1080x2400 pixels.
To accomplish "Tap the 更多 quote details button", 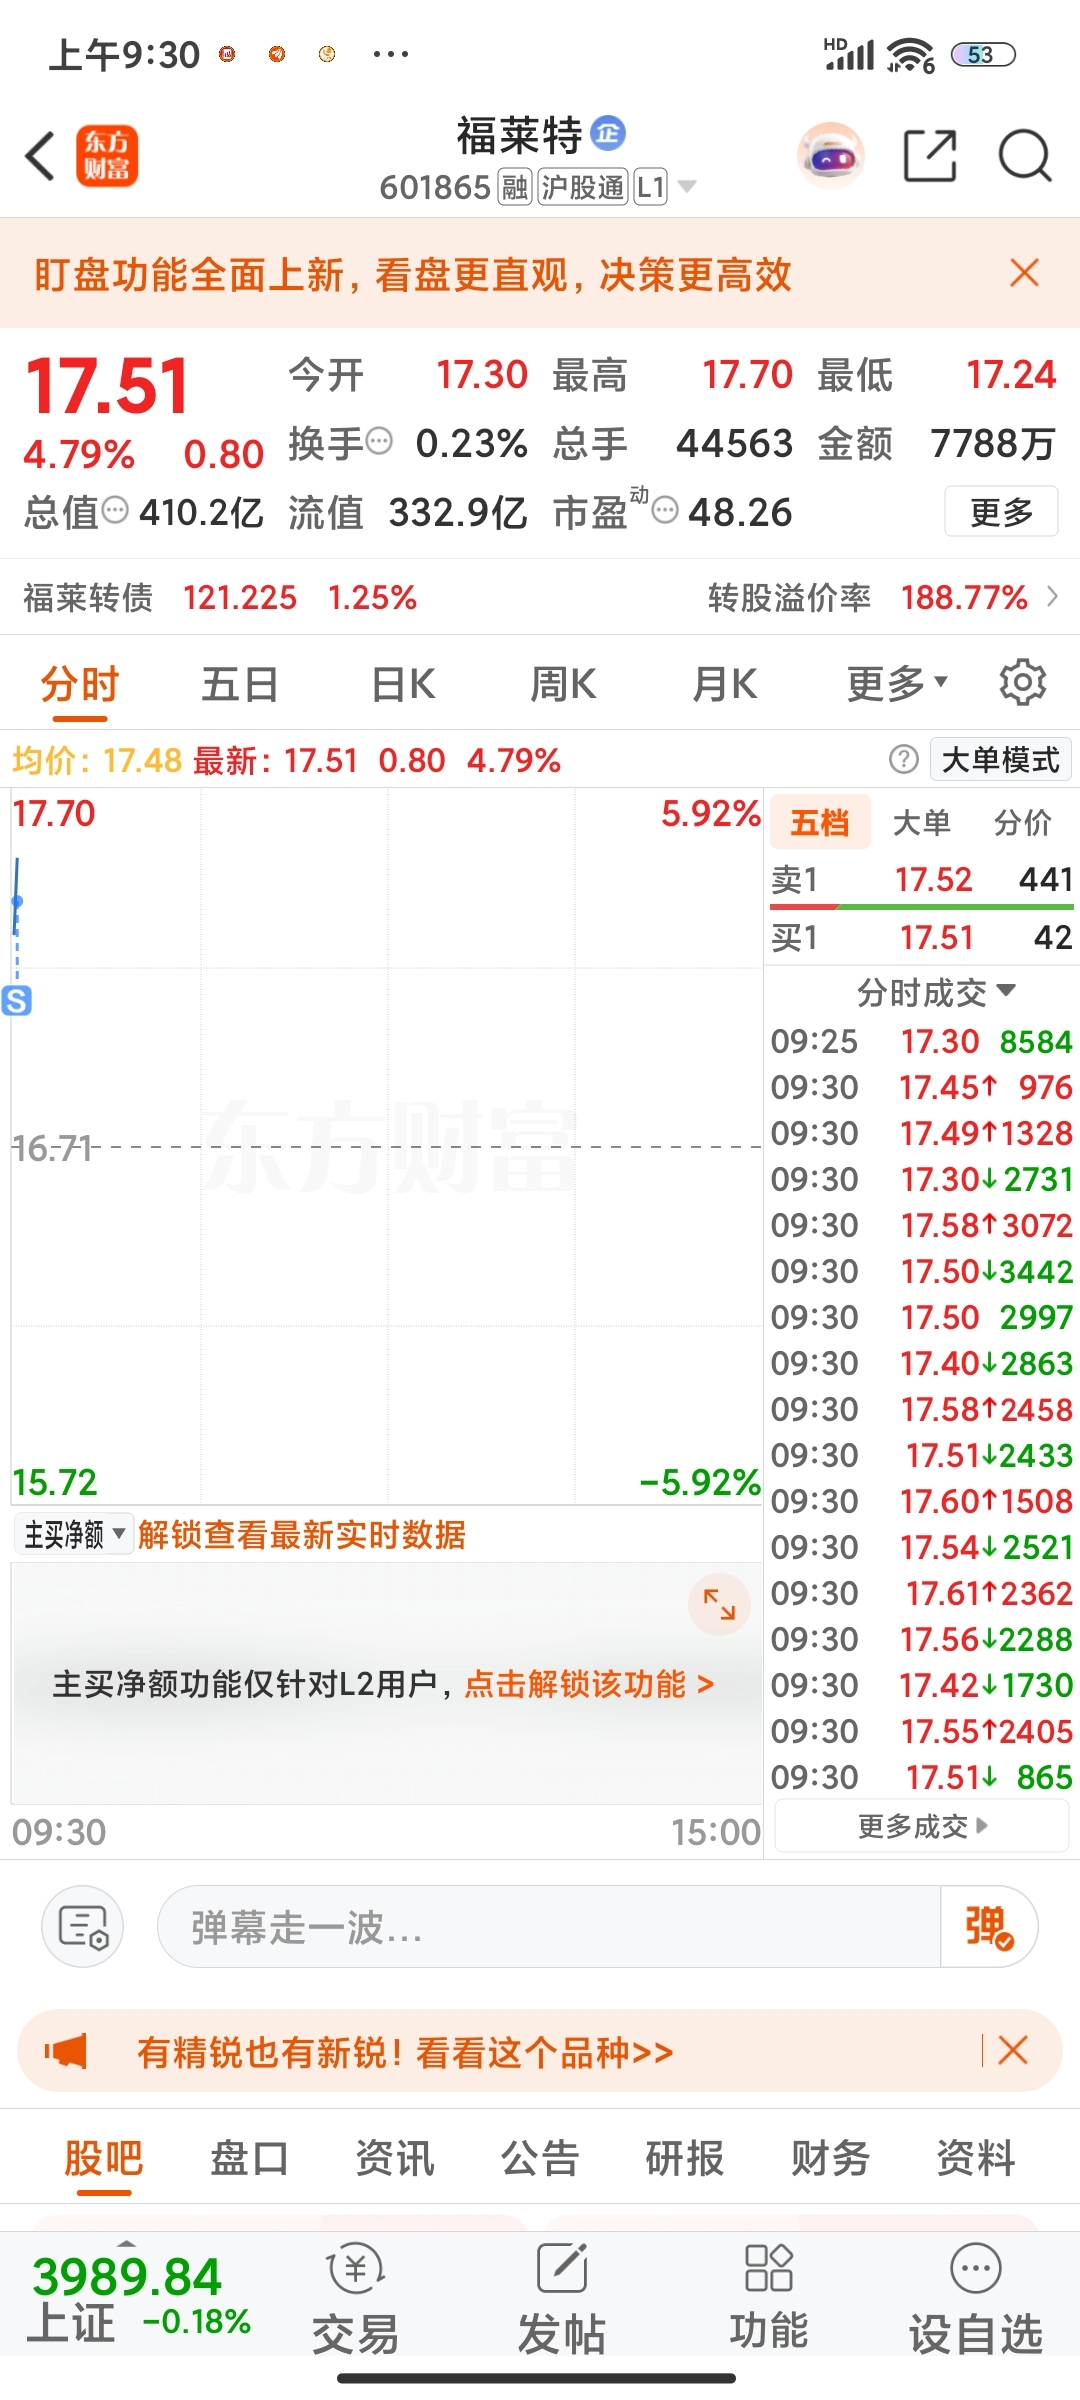I will [x=1001, y=512].
